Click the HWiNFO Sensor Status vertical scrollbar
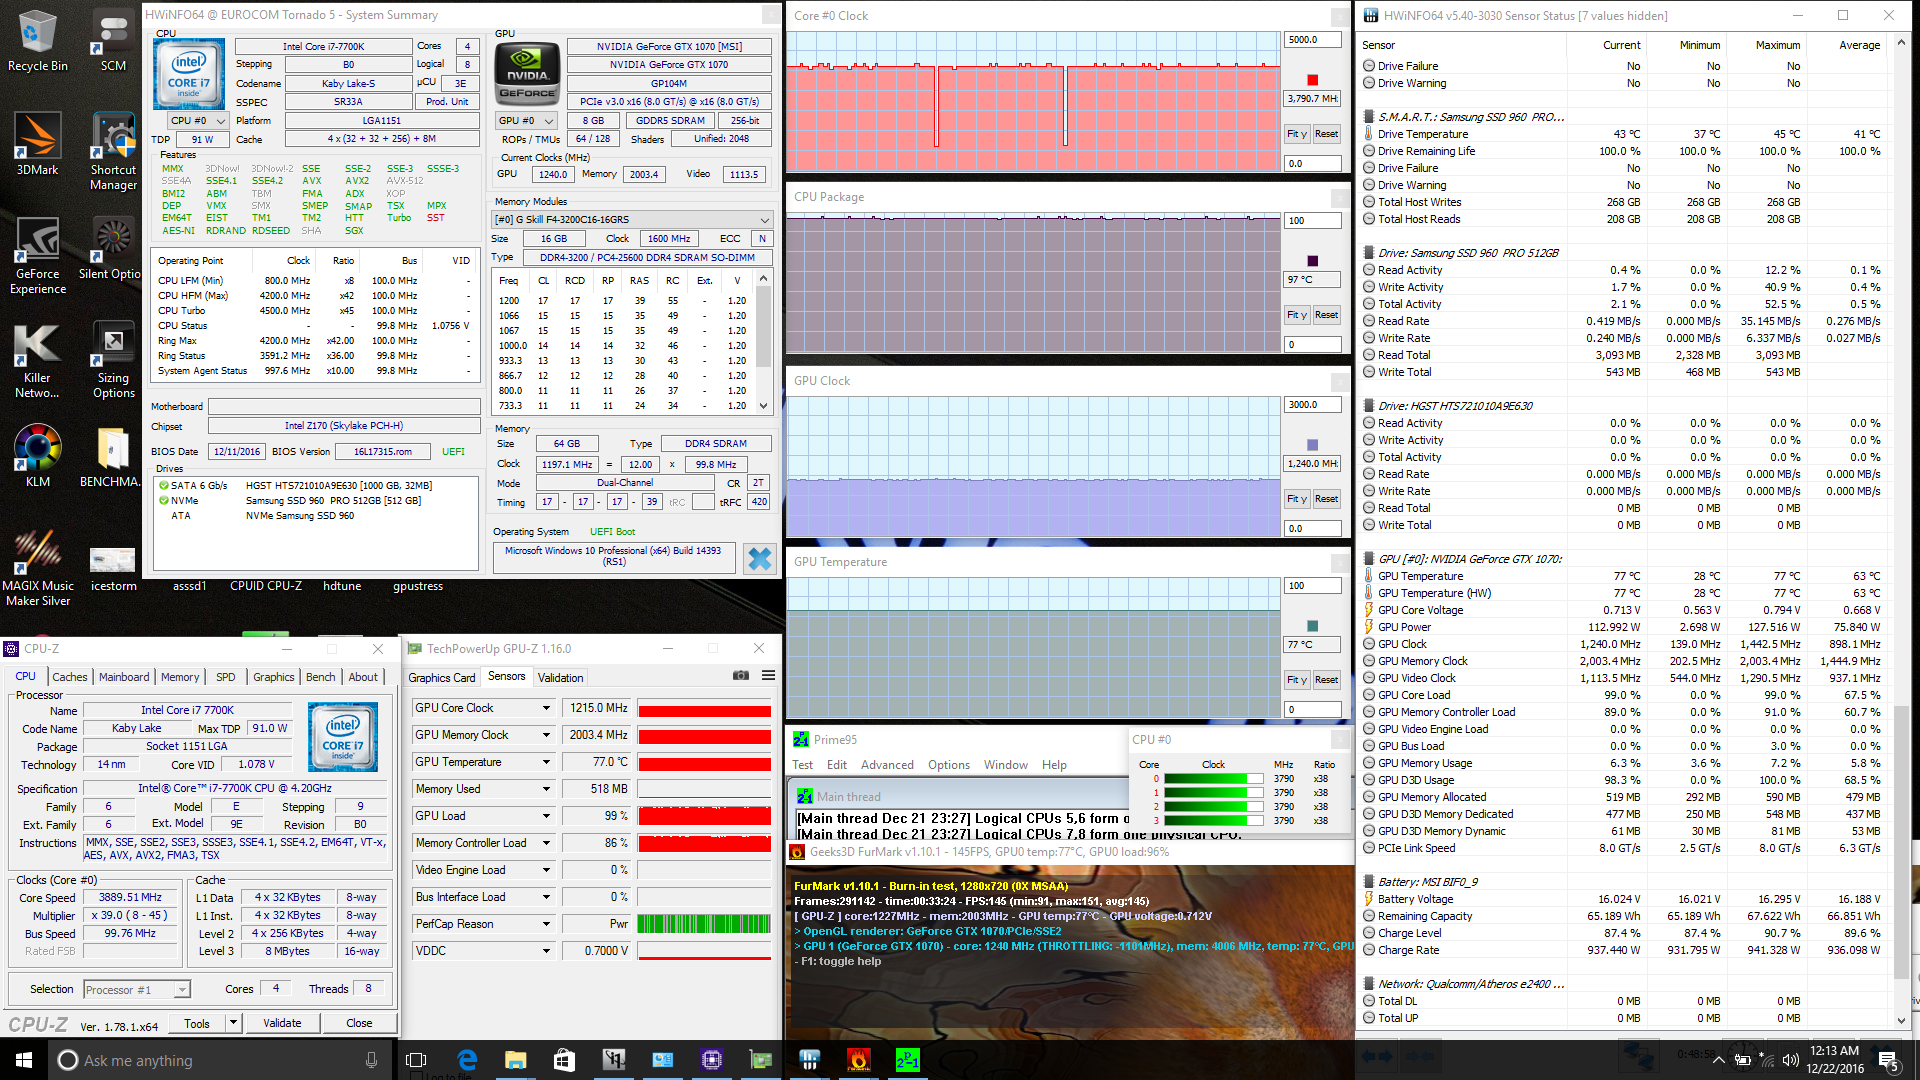 [x=1902, y=530]
